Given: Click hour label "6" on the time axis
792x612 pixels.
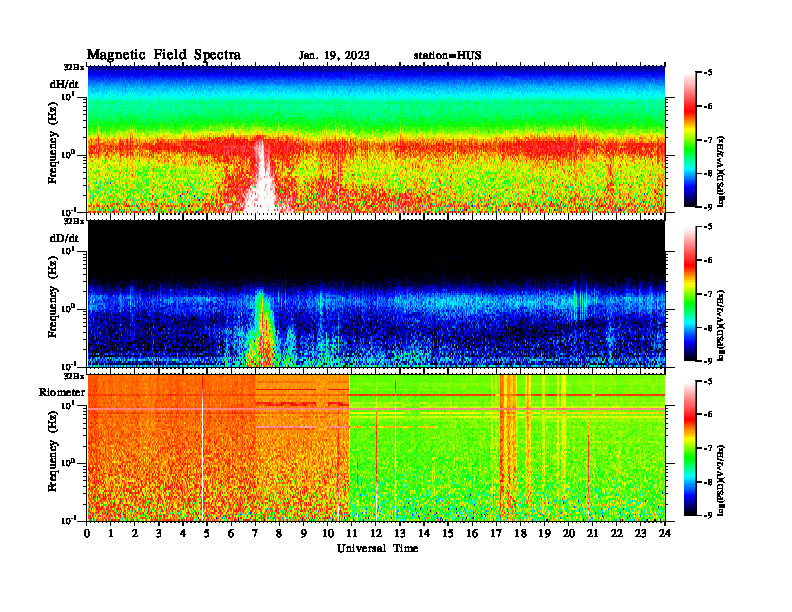Looking at the screenshot, I should tap(231, 533).
